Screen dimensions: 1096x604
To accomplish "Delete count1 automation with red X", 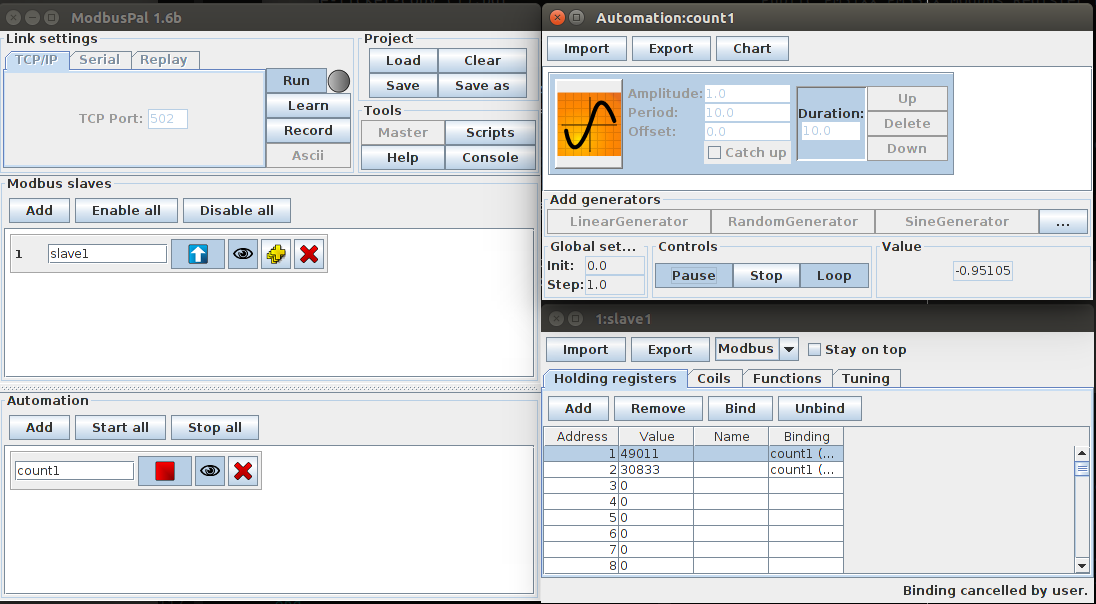I will (x=243, y=471).
